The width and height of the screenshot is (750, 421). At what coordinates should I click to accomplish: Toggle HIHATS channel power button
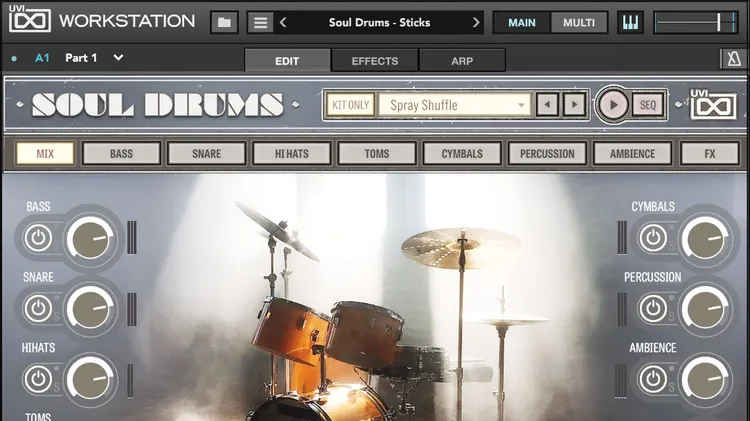(x=38, y=379)
